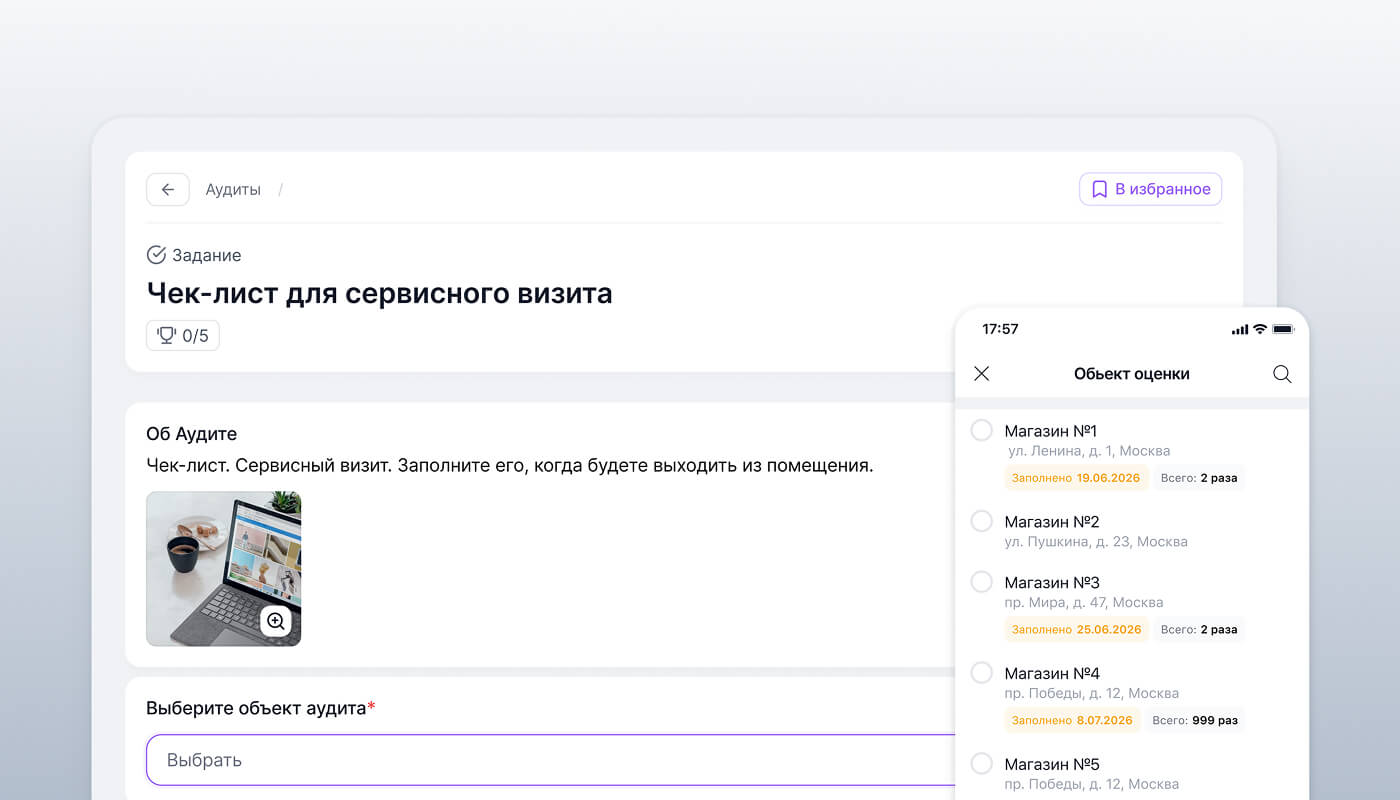Click the Задание checkmark icon
The width and height of the screenshot is (1400, 800).
click(156, 255)
